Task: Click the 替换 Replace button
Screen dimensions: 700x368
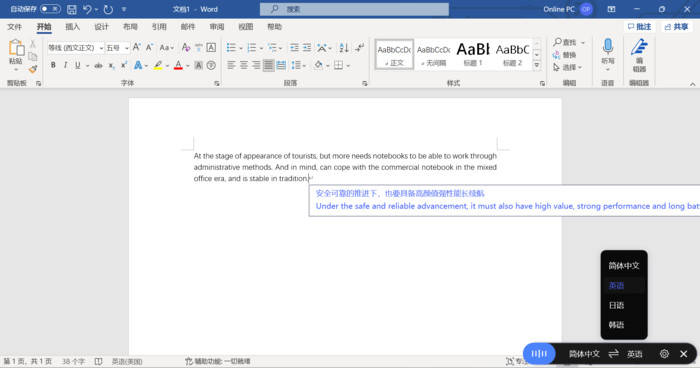Action: (565, 55)
